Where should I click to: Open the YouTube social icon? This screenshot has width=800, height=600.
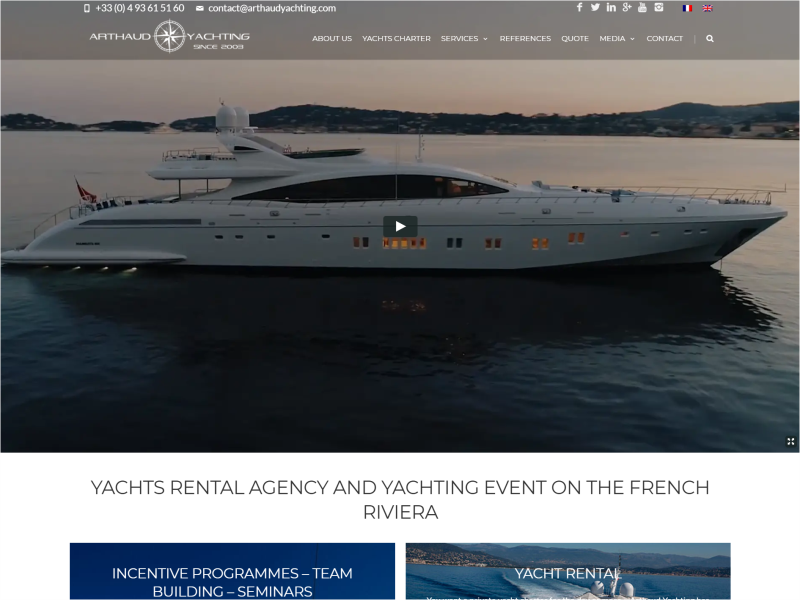point(642,7)
